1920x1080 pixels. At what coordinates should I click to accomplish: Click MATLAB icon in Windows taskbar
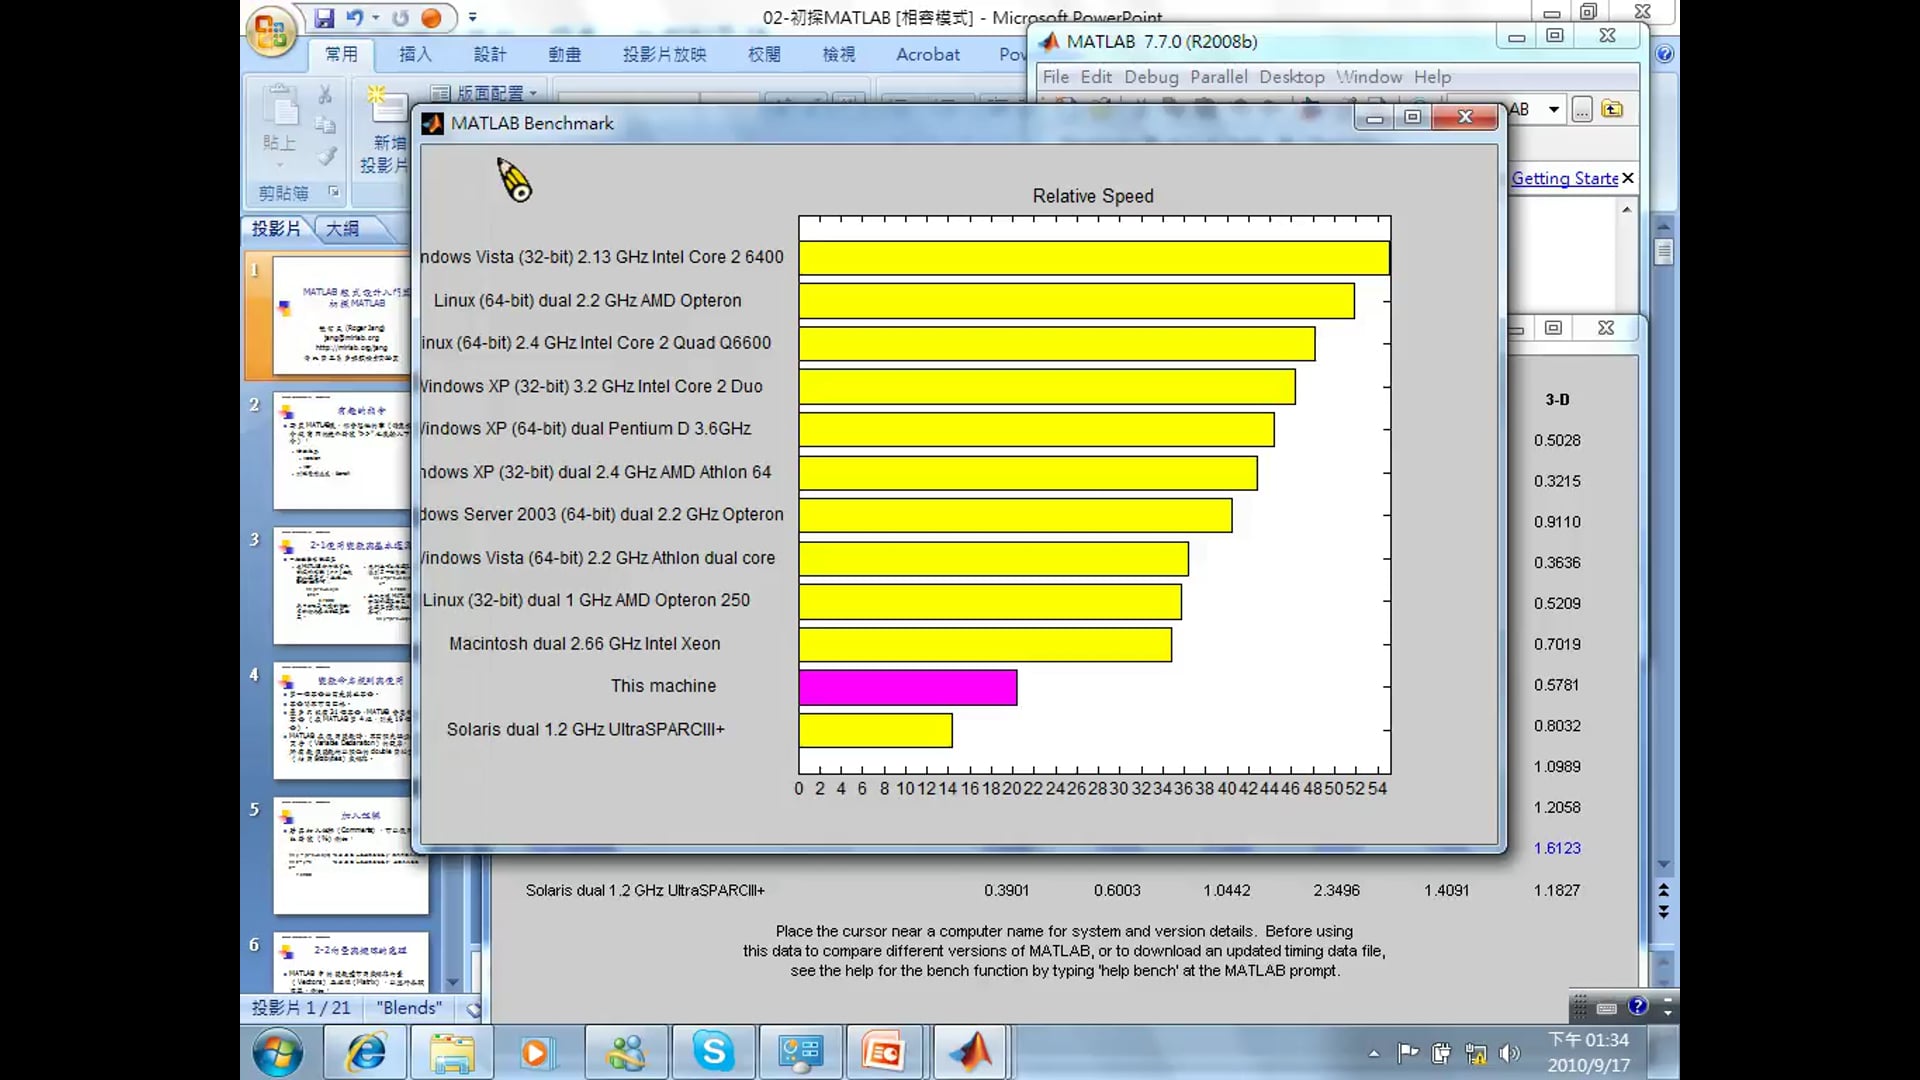pos(969,1052)
